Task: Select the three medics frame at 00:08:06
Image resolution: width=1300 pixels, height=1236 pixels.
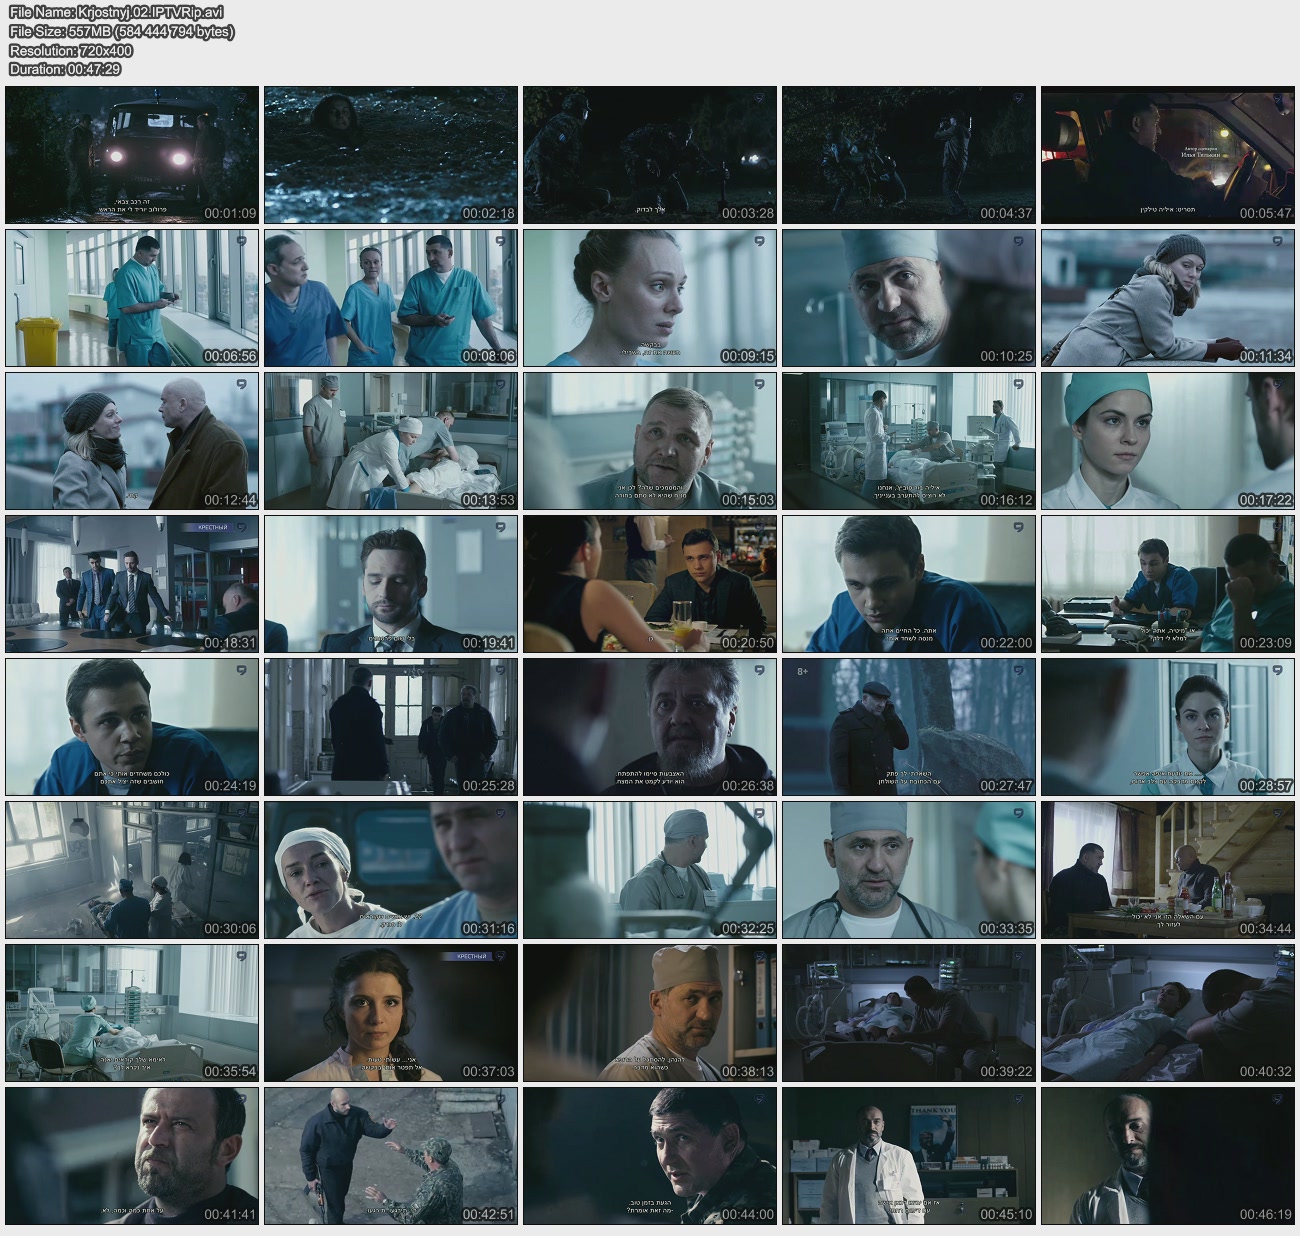Action: point(391,298)
